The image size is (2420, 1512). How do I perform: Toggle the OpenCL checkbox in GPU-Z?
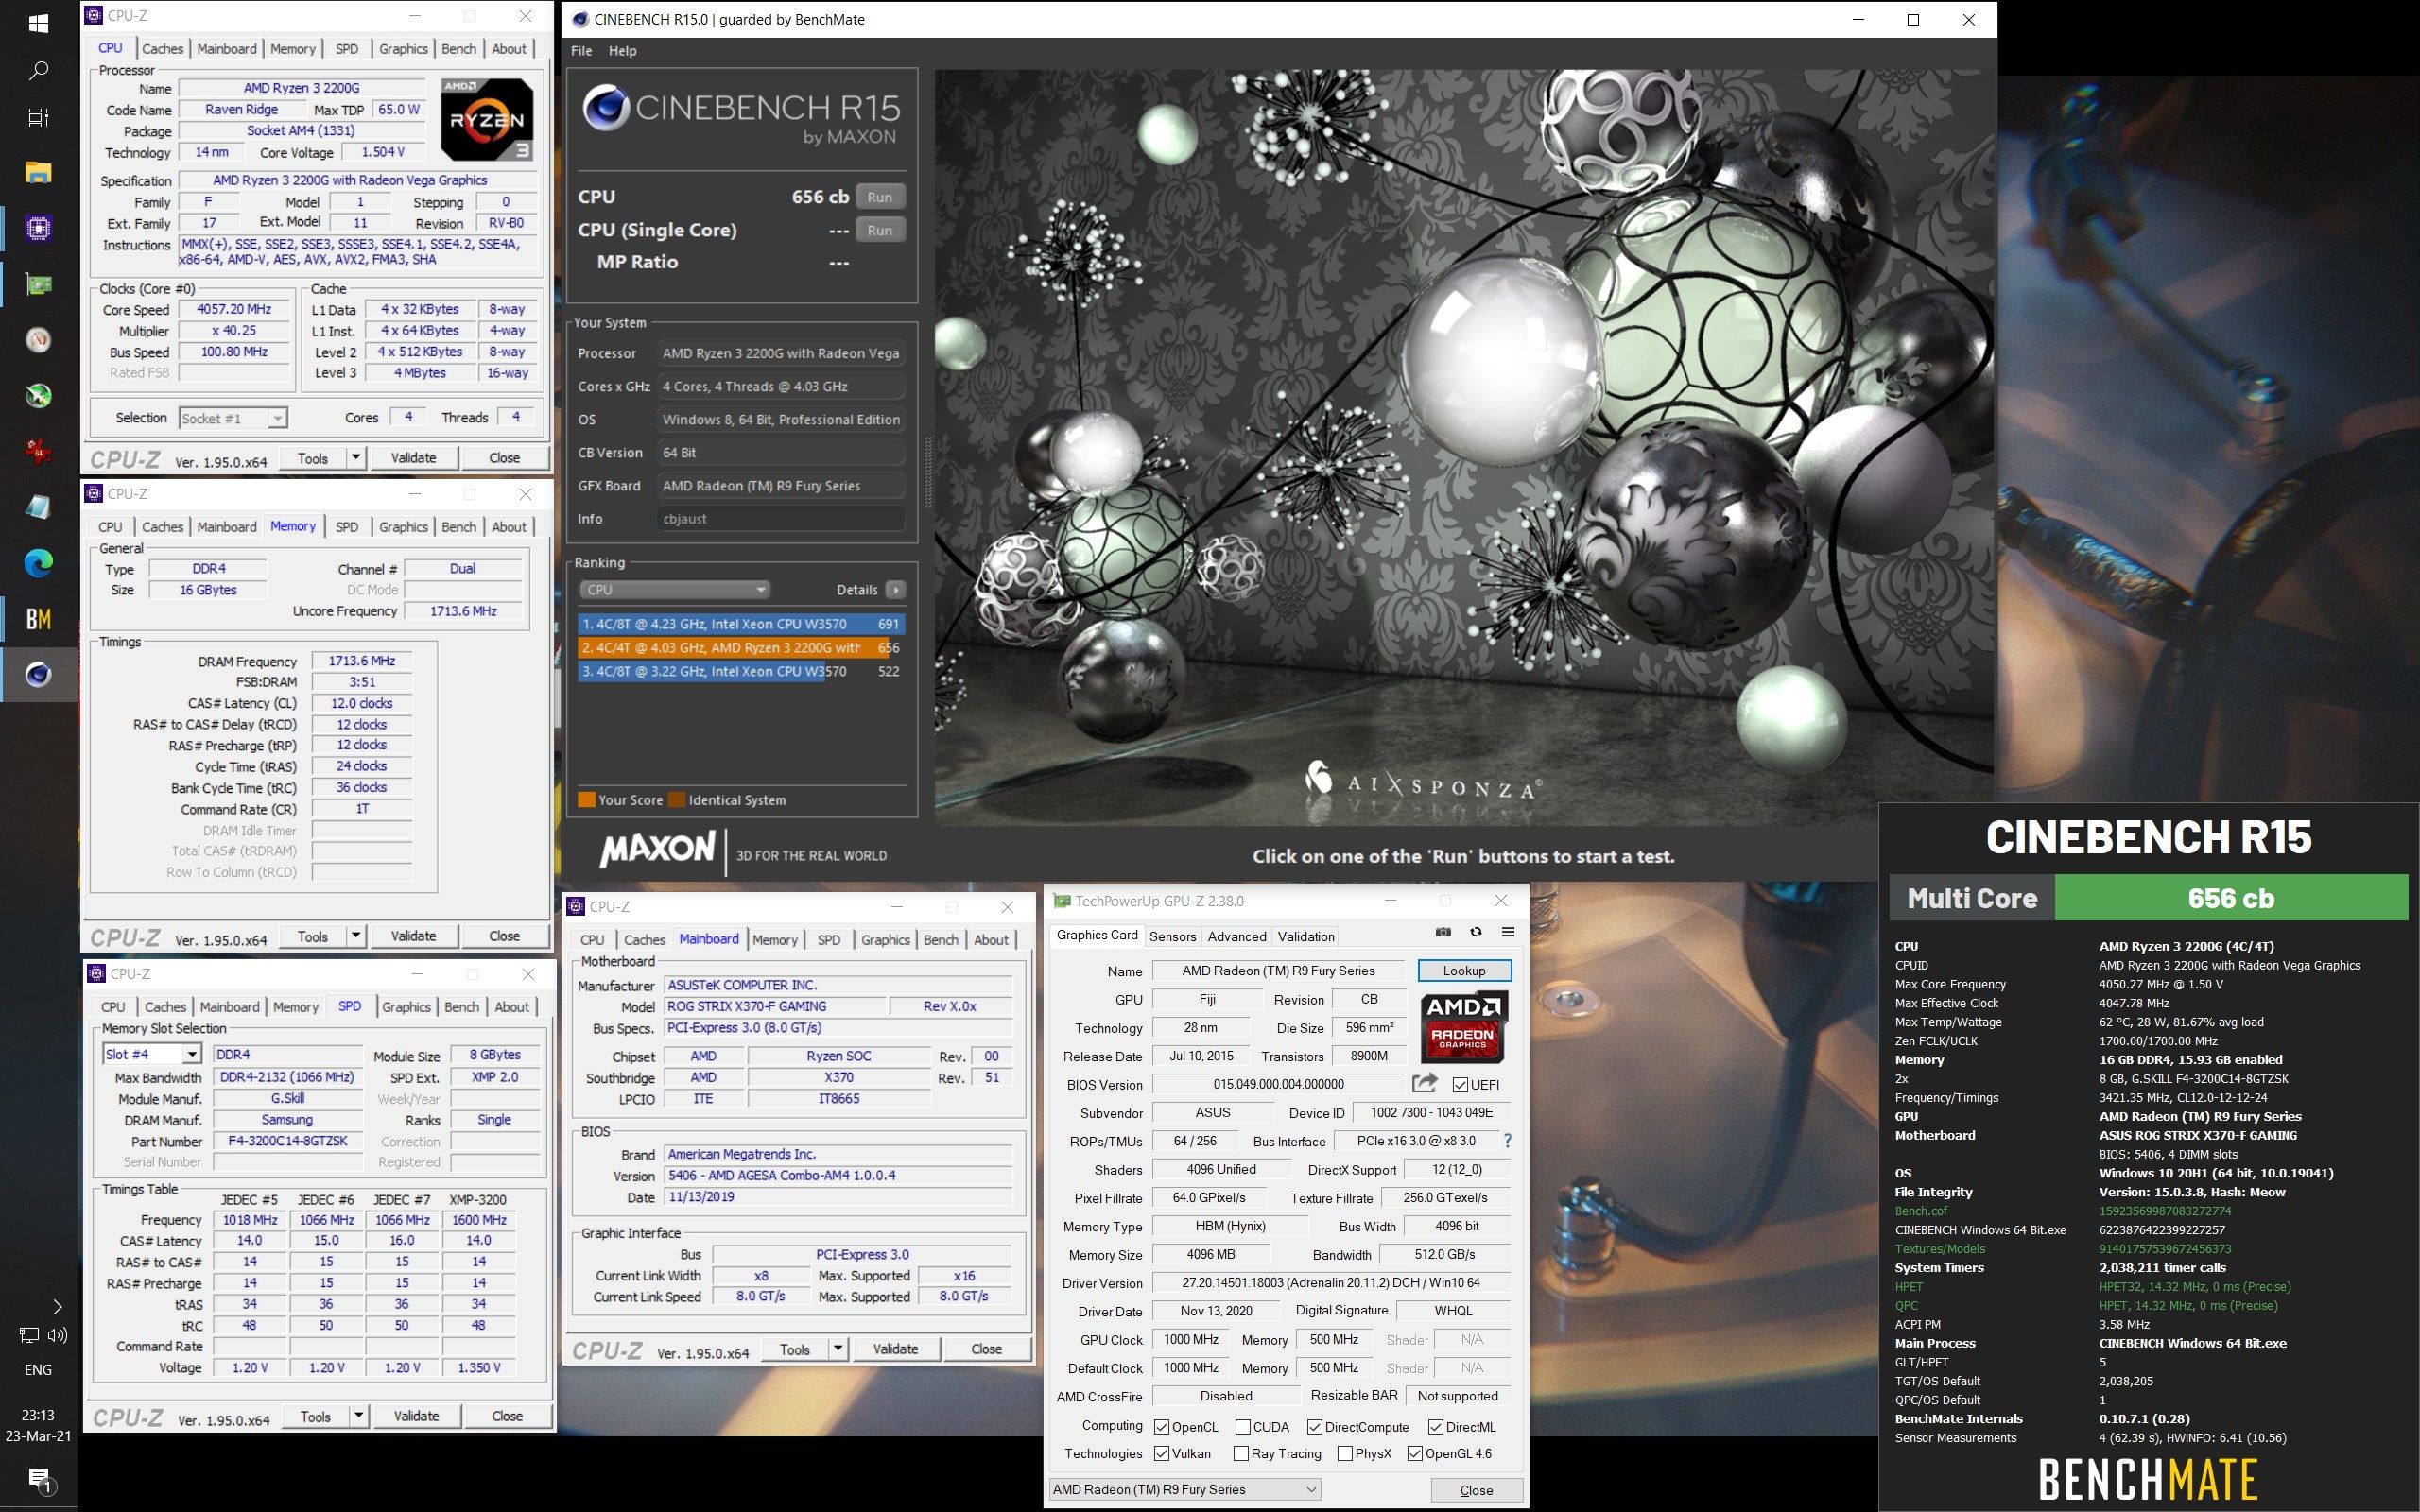click(1161, 1427)
